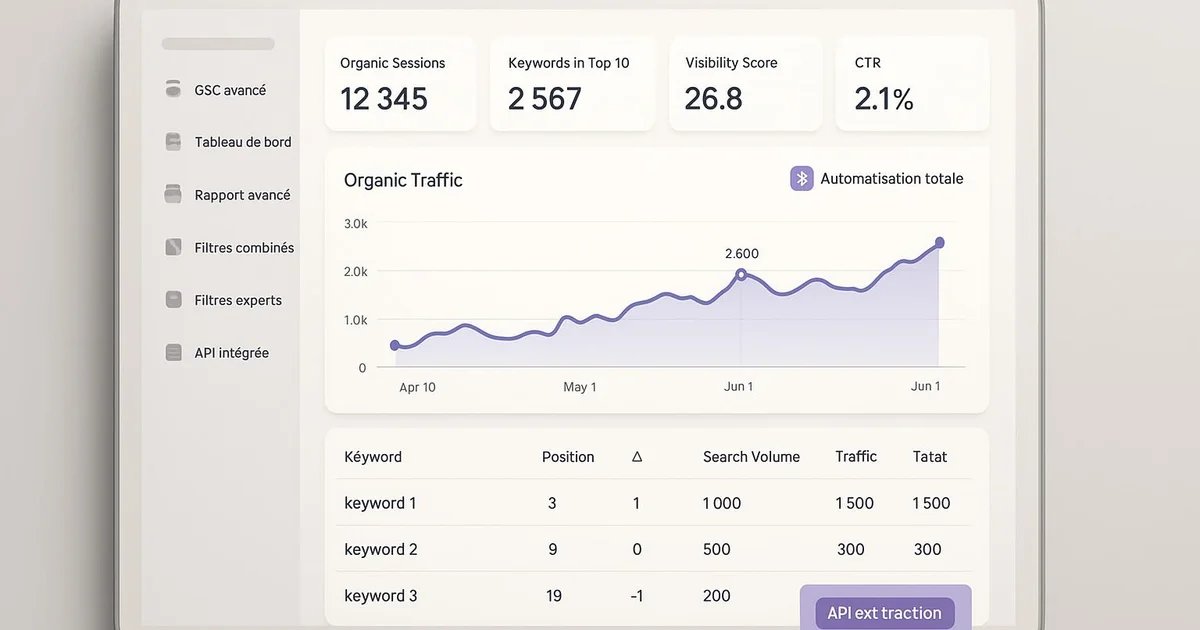Click the chart's starting data point
The width and height of the screenshot is (1200, 630).
(x=395, y=345)
